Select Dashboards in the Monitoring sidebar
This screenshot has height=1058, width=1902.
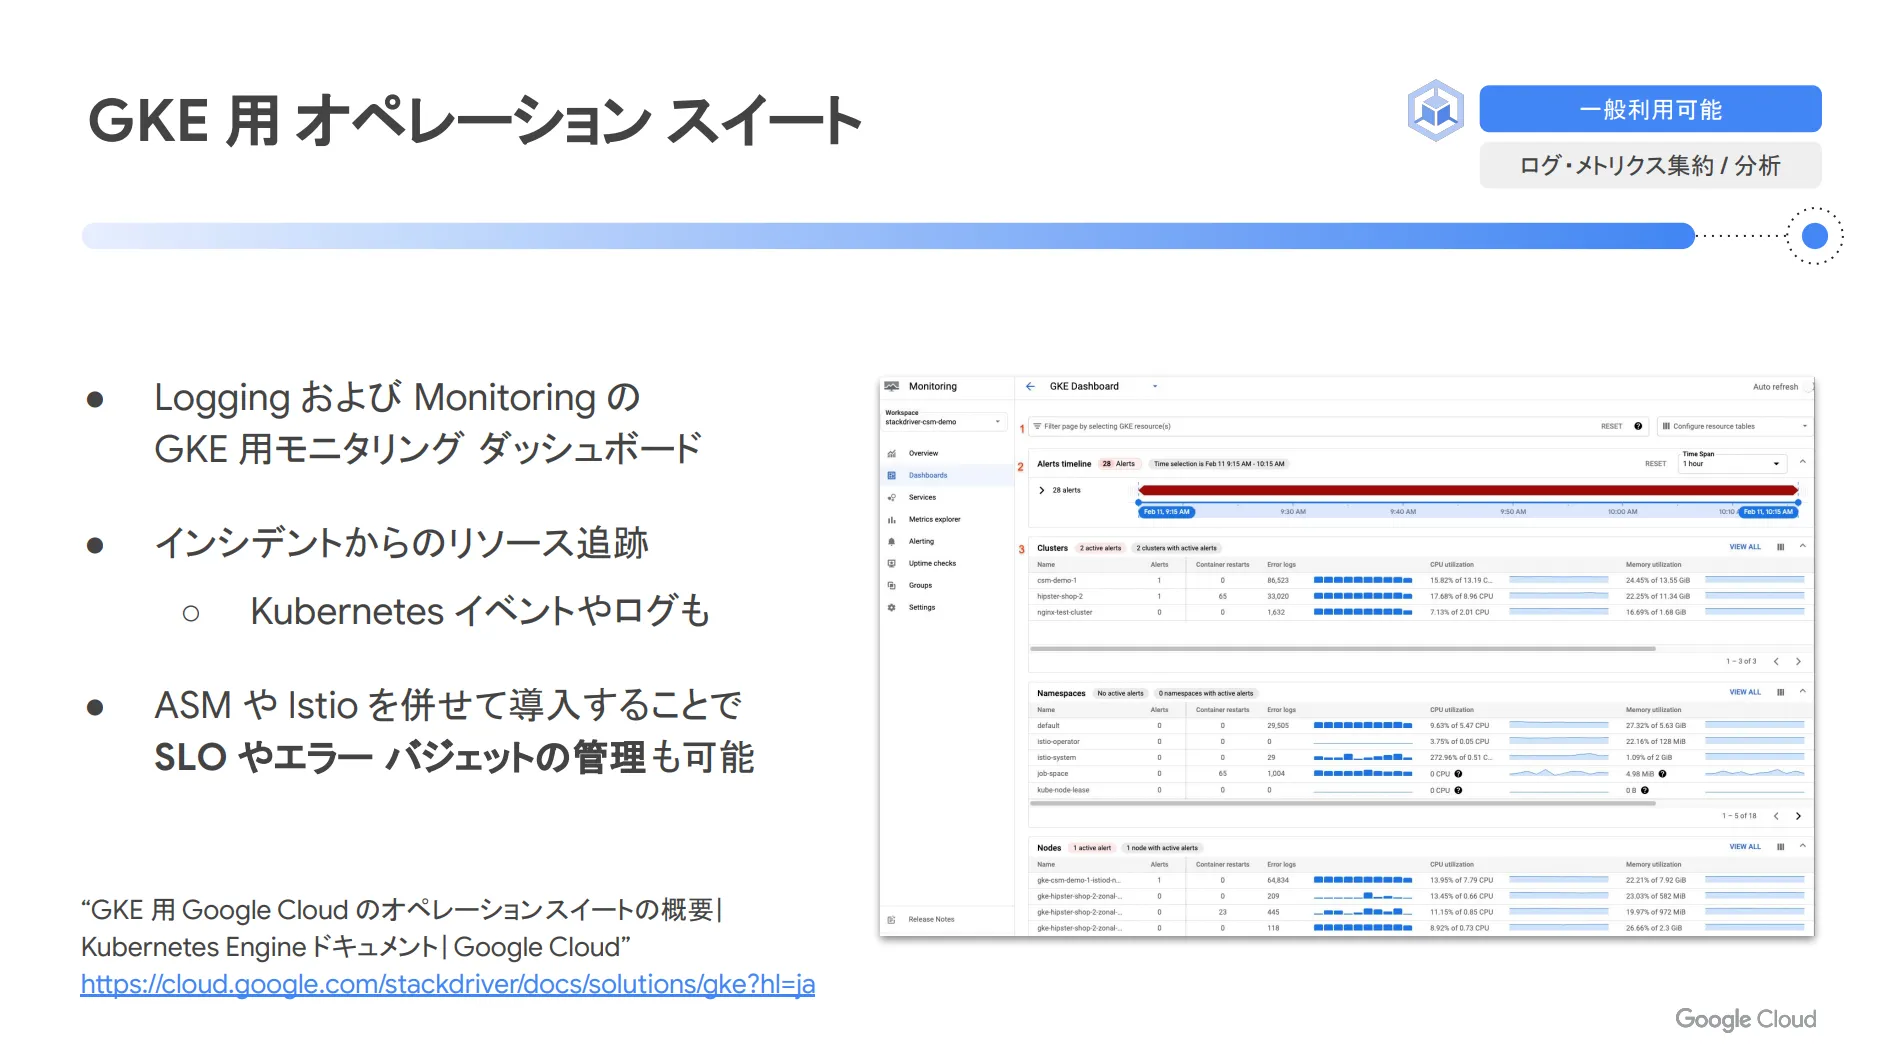point(927,475)
